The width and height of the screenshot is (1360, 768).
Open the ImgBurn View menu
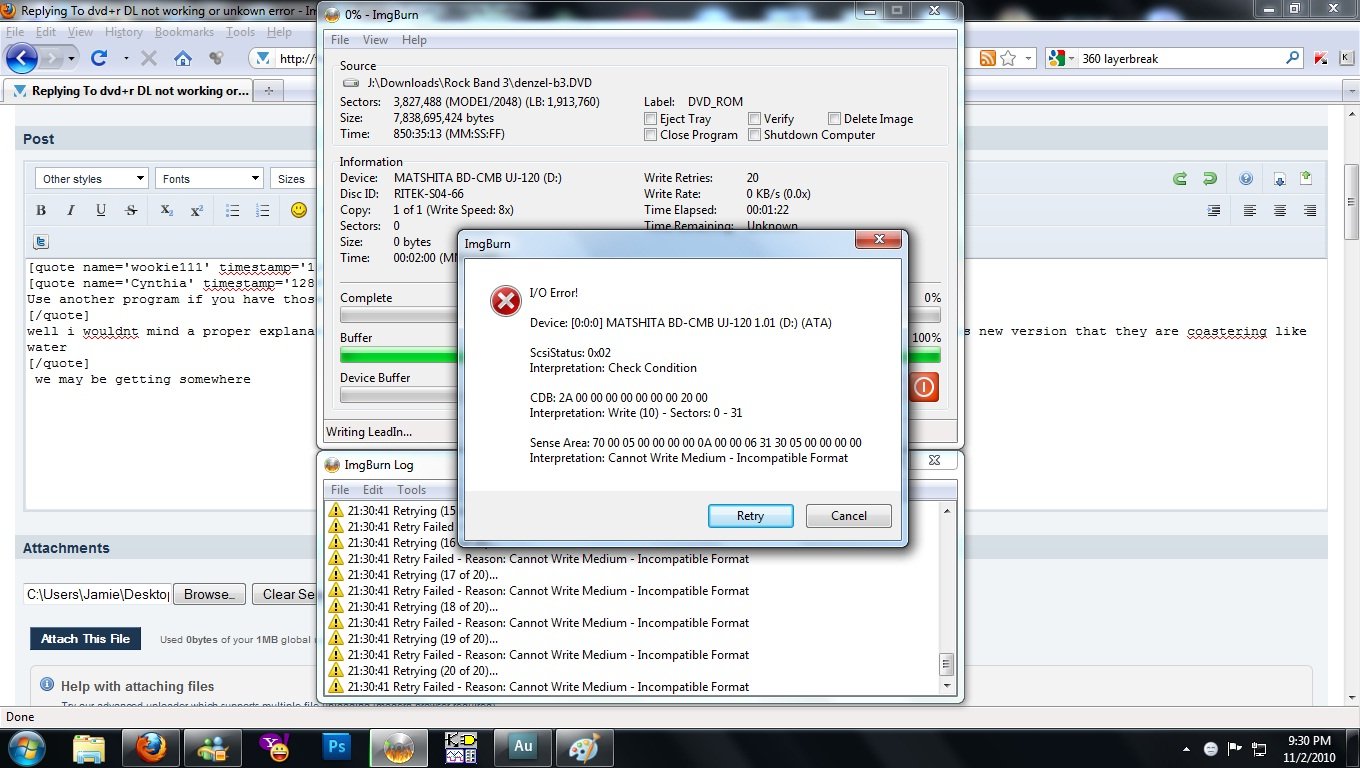pyautogui.click(x=375, y=40)
